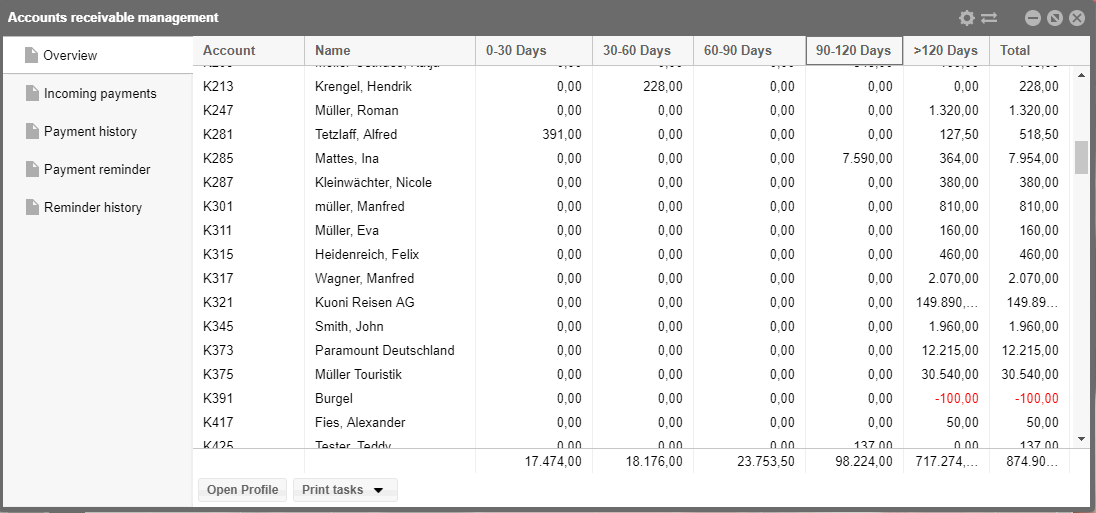Sort by the 0-30 Days column header
This screenshot has width=1096, height=513.
pos(534,50)
